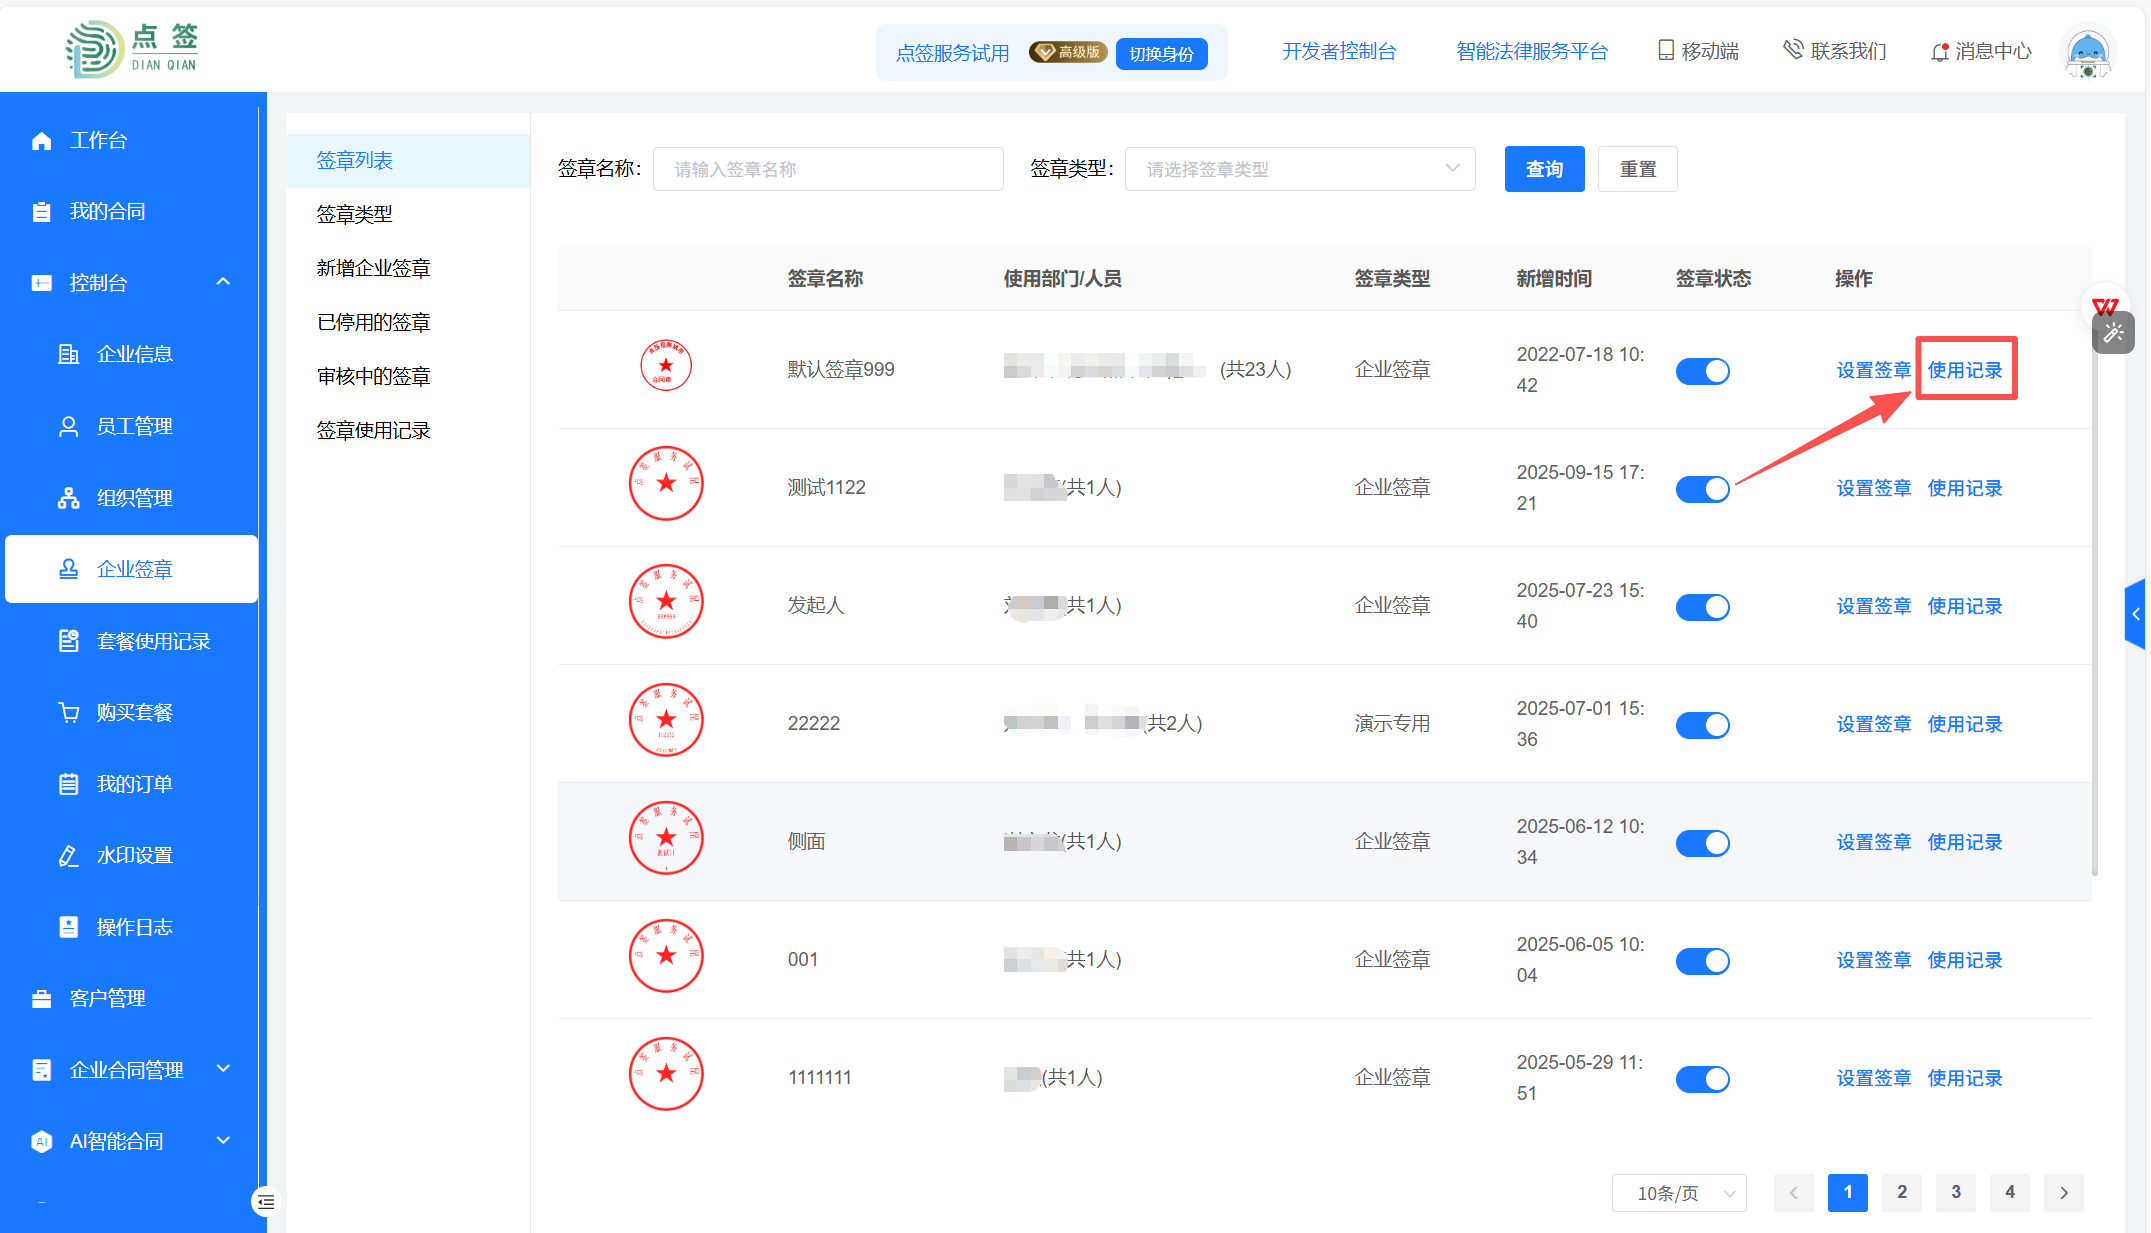Select the 已停用的签章 submenu item

coord(373,322)
